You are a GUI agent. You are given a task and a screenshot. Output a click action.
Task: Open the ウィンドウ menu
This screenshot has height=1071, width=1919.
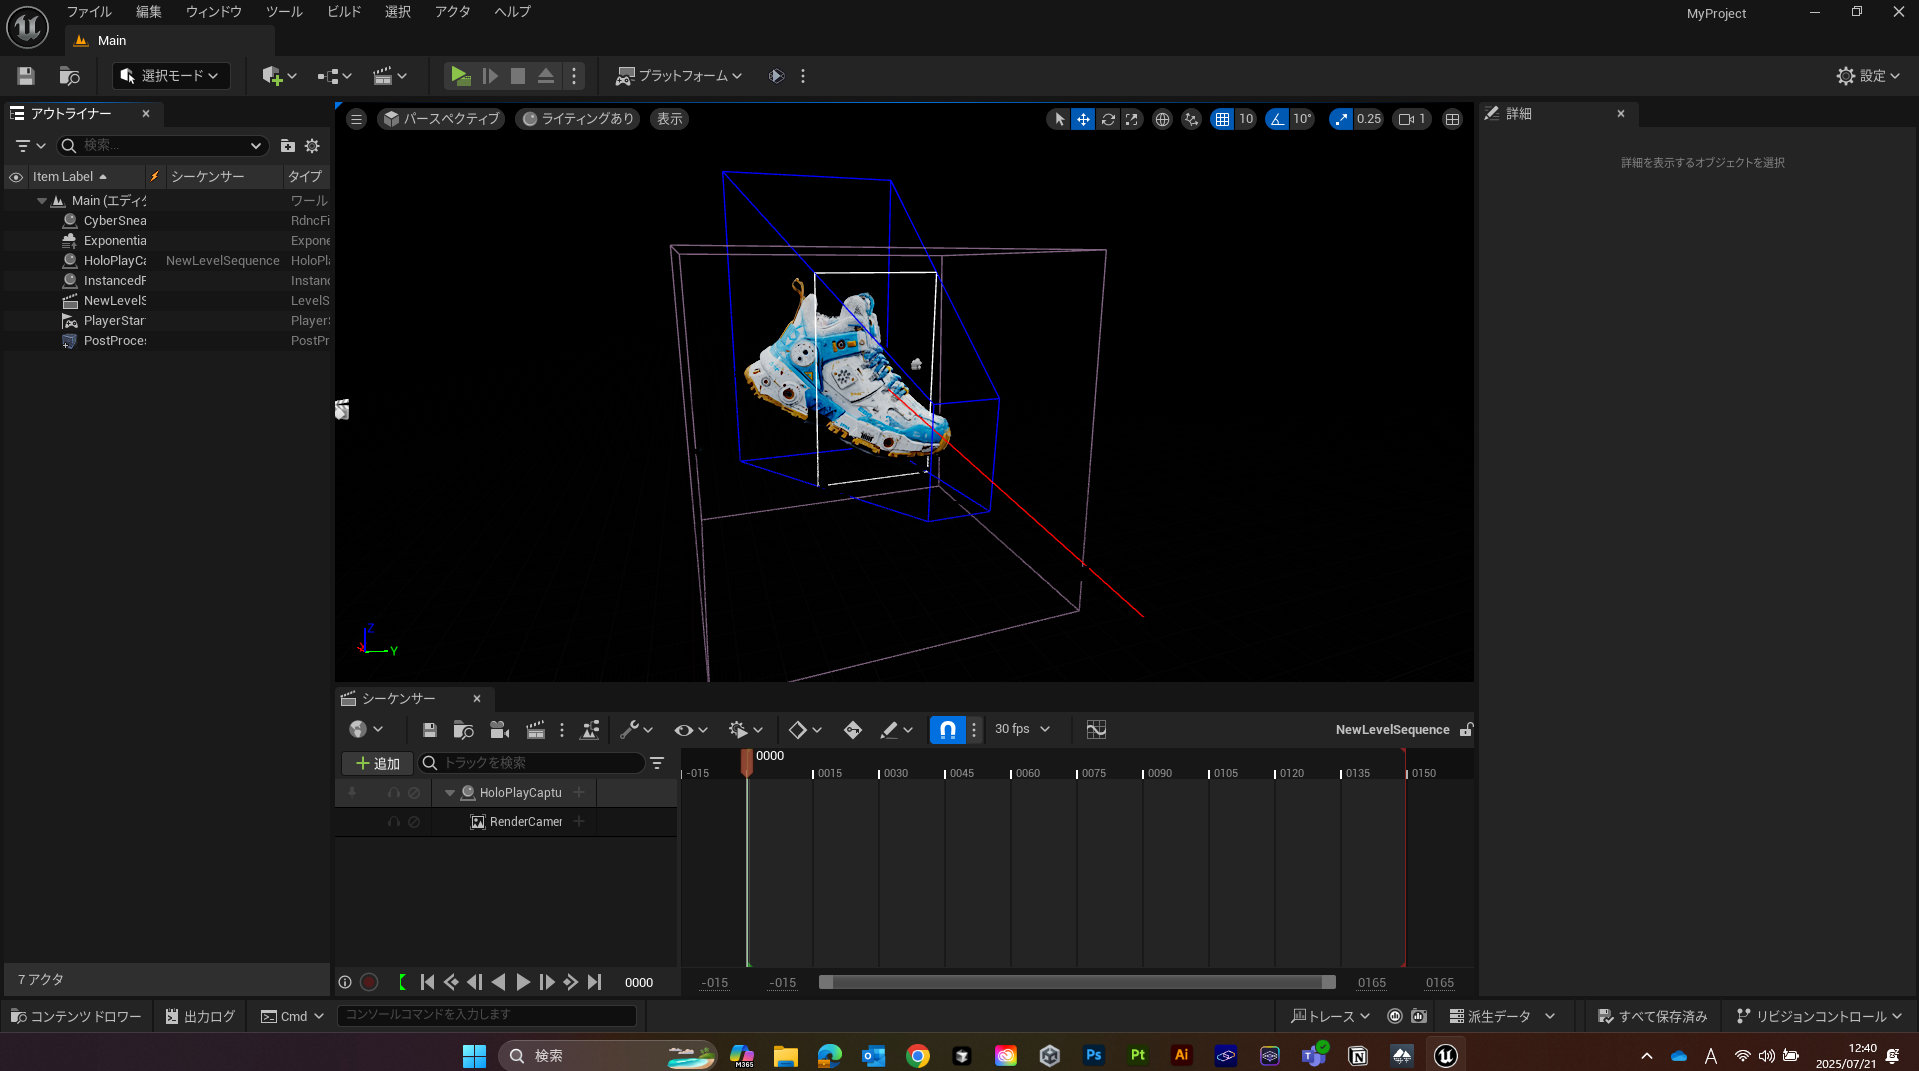[213, 12]
